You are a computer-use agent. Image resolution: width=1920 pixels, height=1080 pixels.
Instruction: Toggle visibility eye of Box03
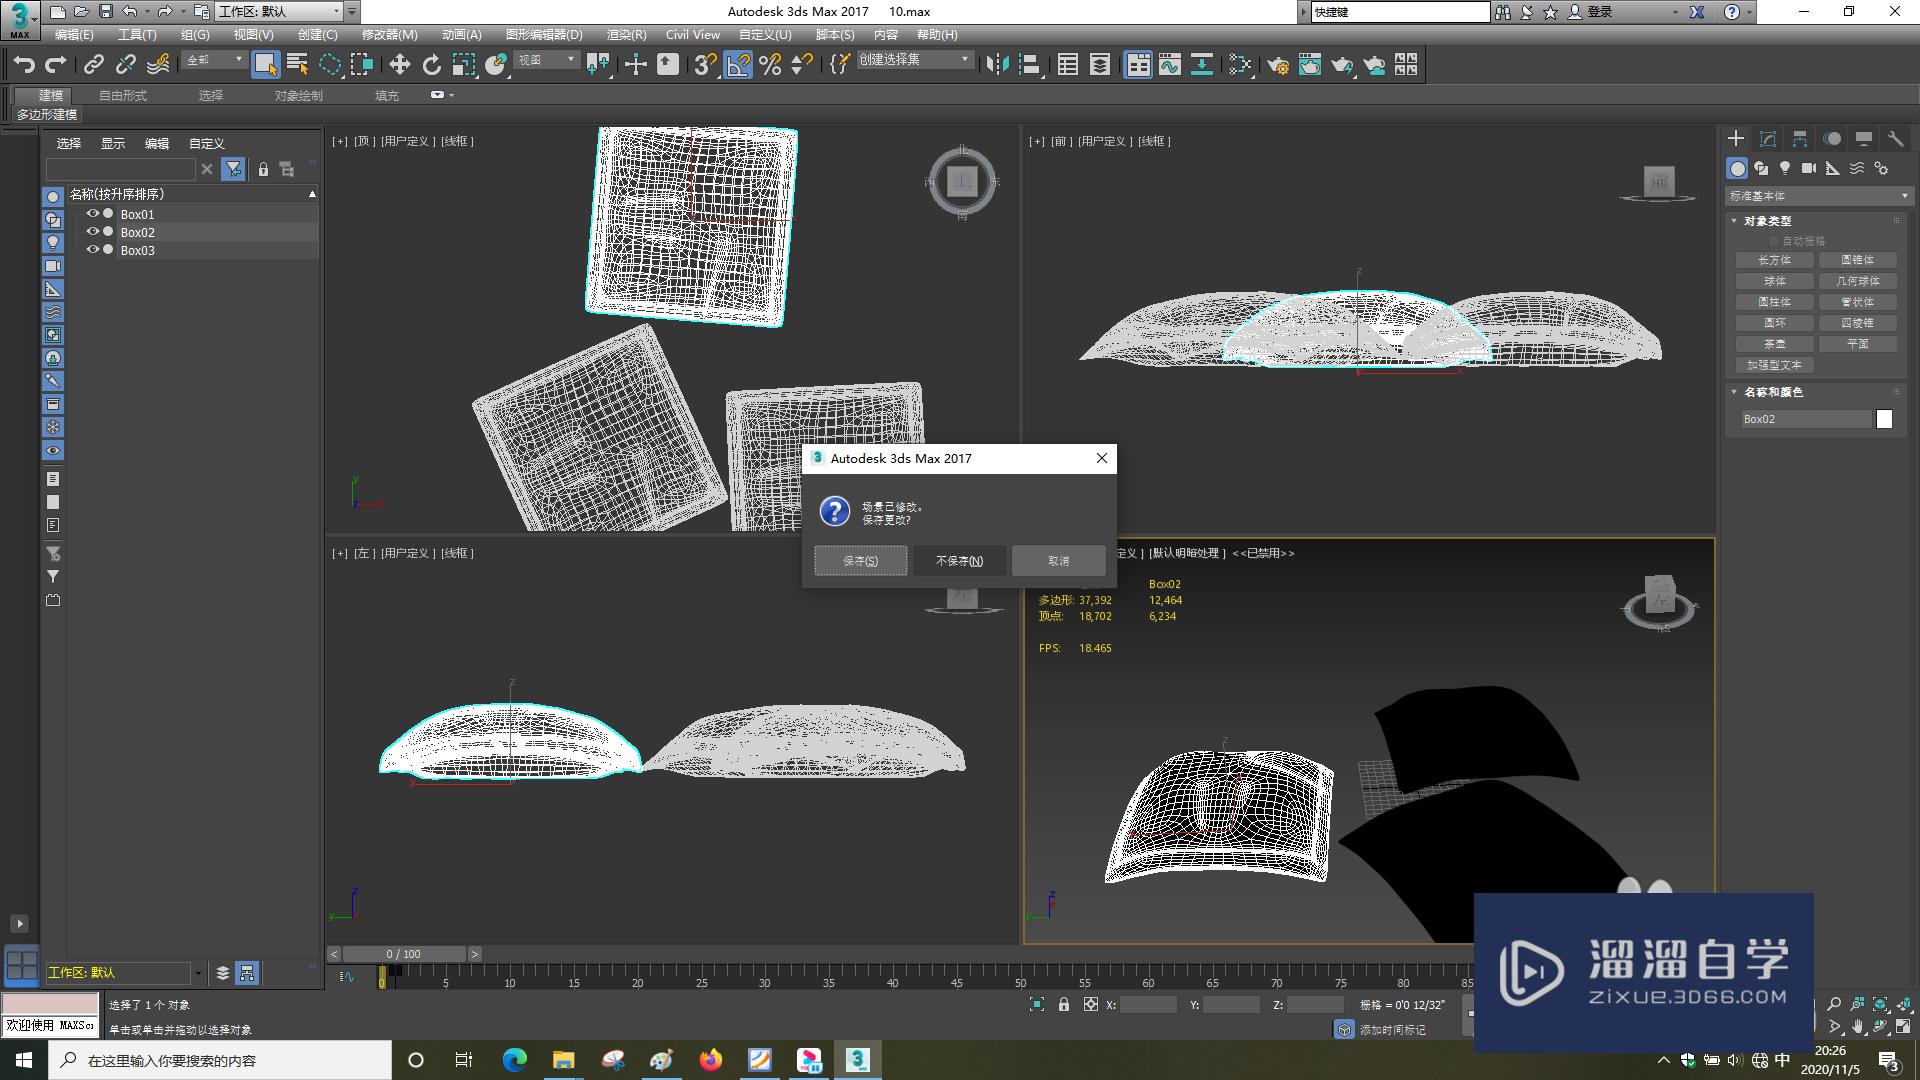[x=92, y=250]
